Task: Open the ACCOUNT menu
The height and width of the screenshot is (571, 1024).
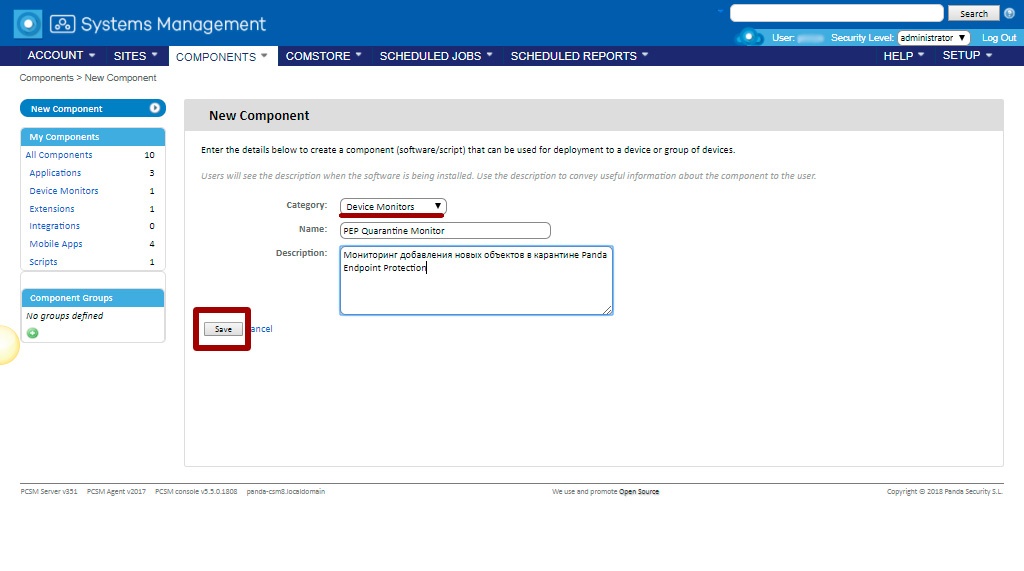Action: pyautogui.click(x=61, y=56)
